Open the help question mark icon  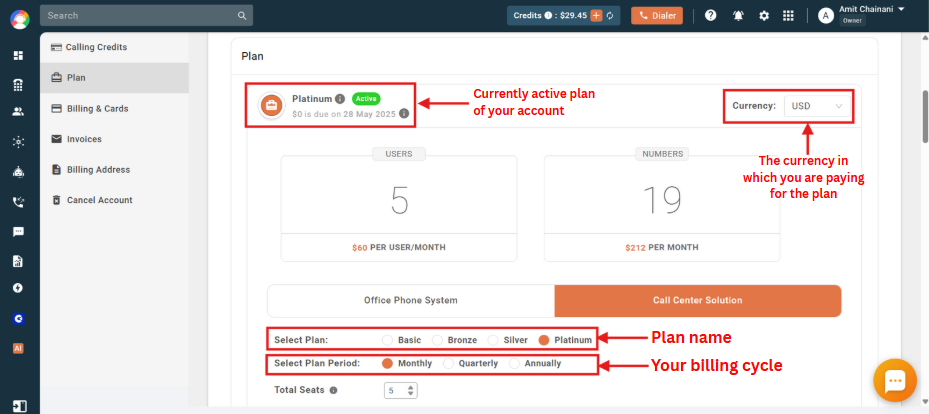(x=710, y=15)
